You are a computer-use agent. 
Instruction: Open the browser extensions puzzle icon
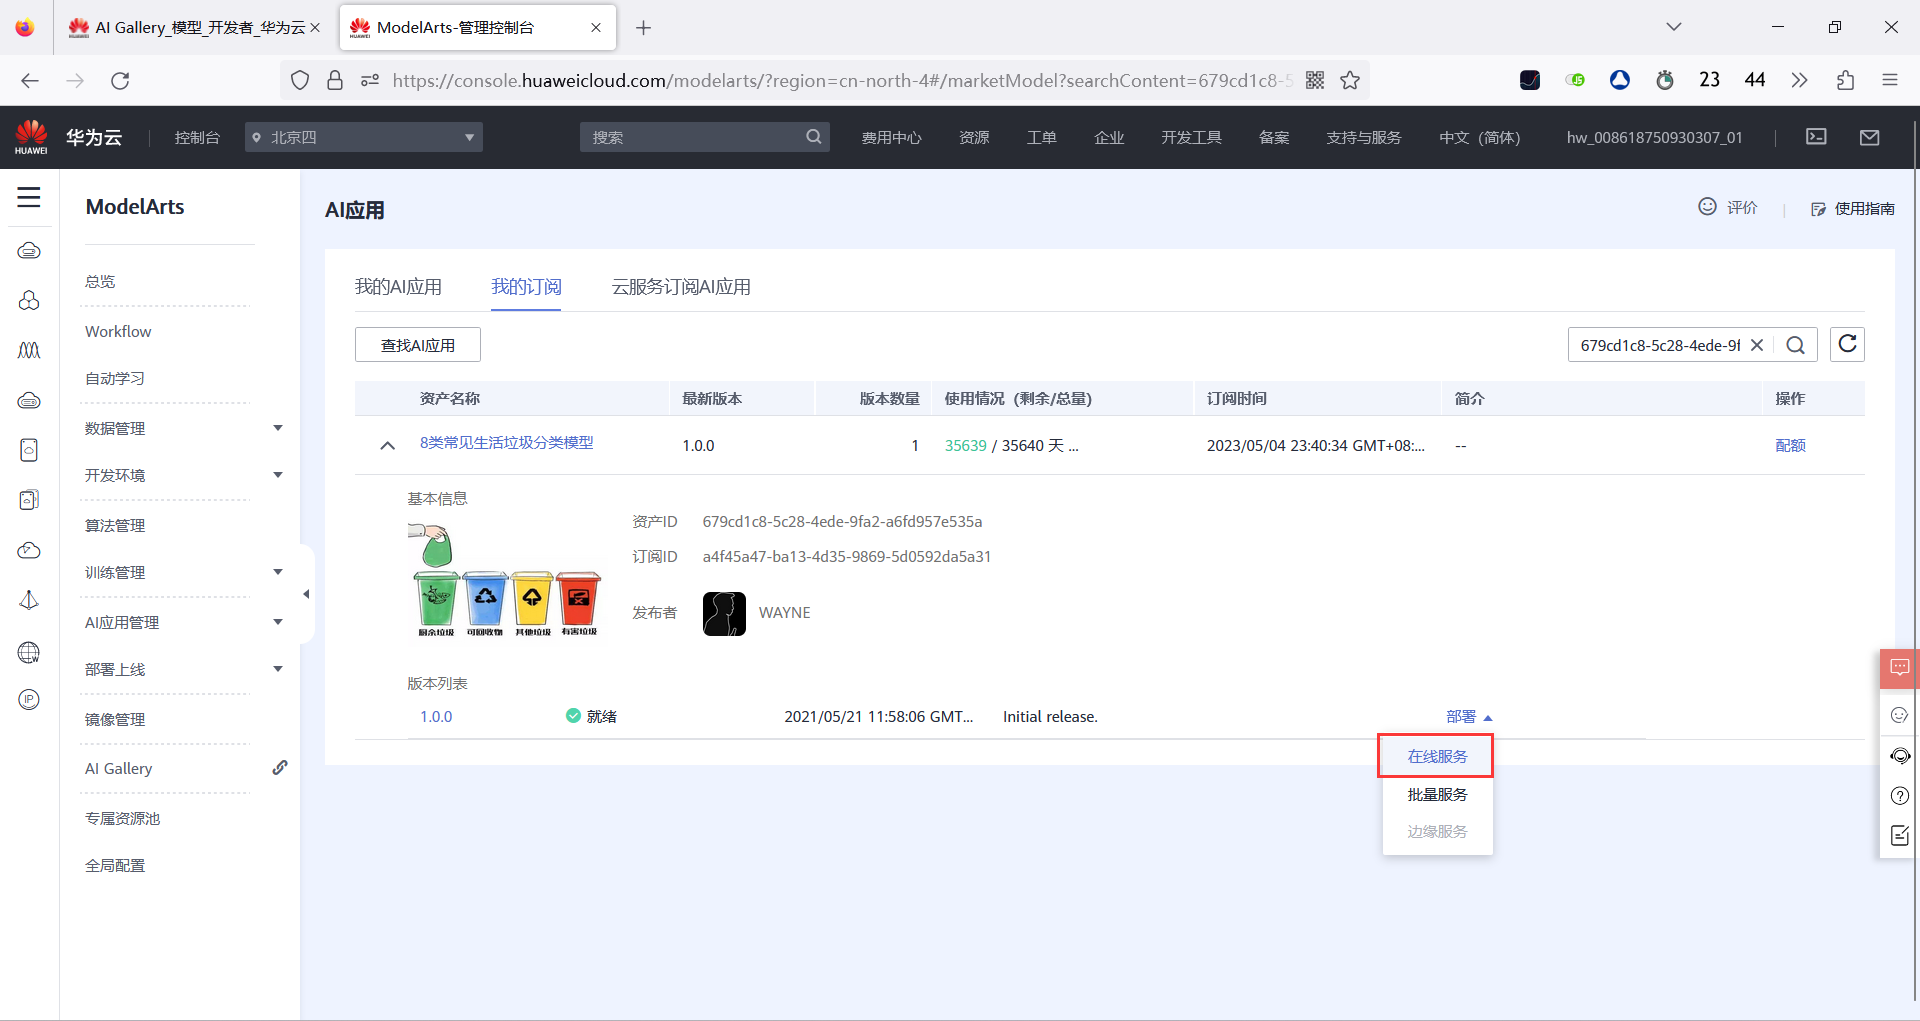coord(1845,80)
